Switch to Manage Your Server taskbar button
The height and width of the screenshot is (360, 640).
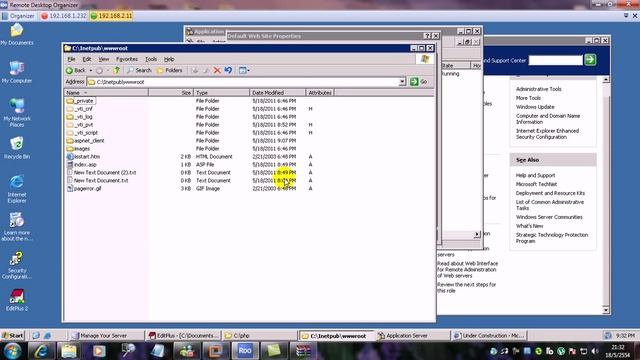pos(106,336)
